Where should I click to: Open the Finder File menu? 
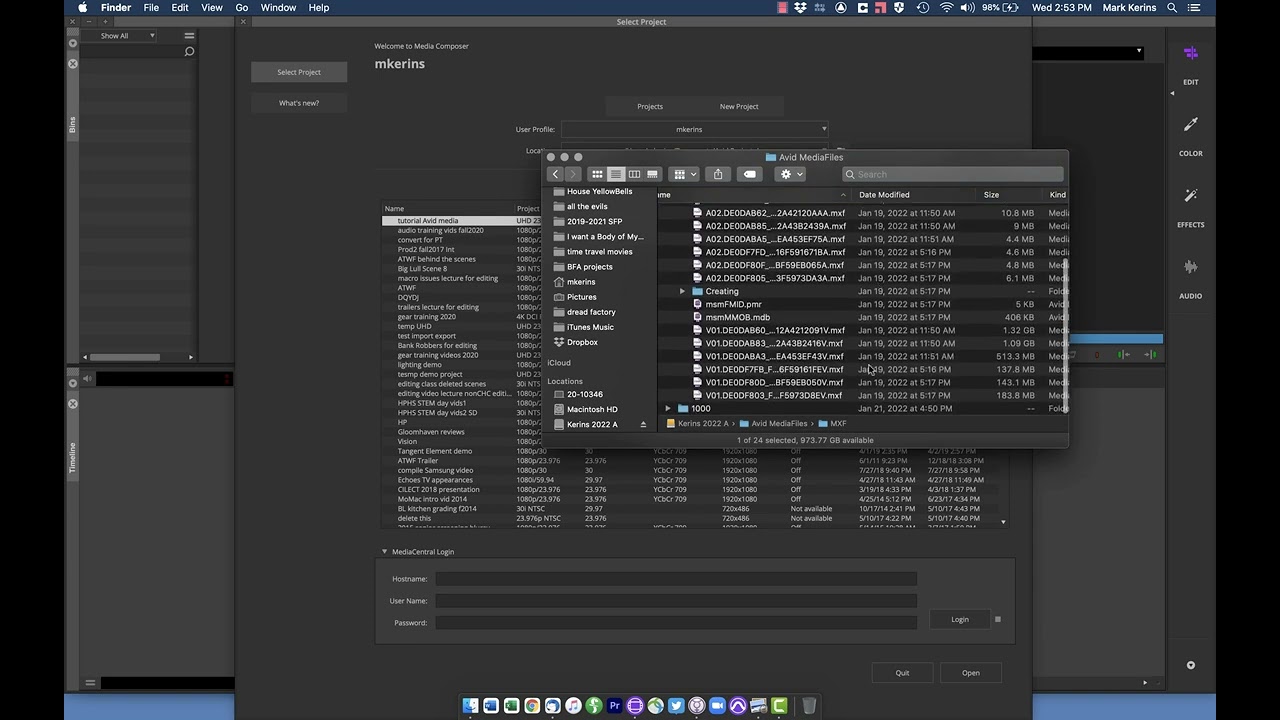point(151,8)
